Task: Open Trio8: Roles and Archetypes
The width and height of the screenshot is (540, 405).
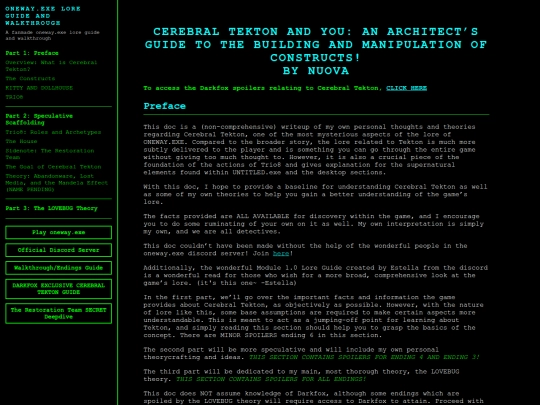Action: (53, 132)
